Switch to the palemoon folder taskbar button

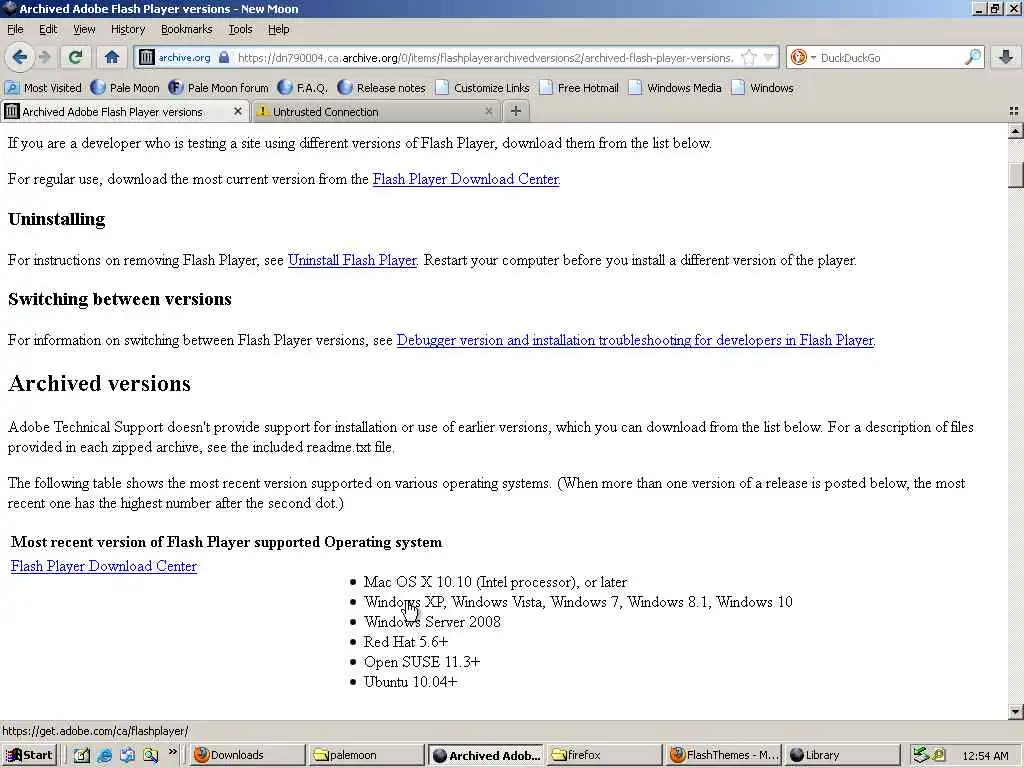[366, 755]
